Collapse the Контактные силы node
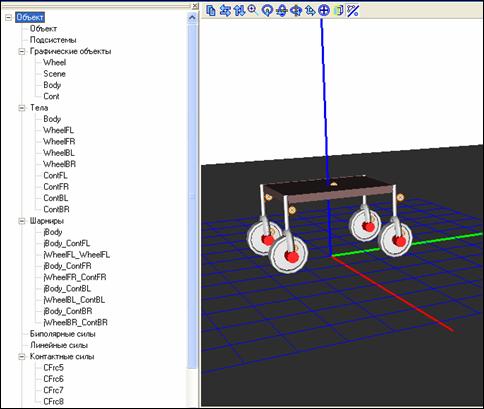This screenshot has height=409, width=484. coord(22,357)
